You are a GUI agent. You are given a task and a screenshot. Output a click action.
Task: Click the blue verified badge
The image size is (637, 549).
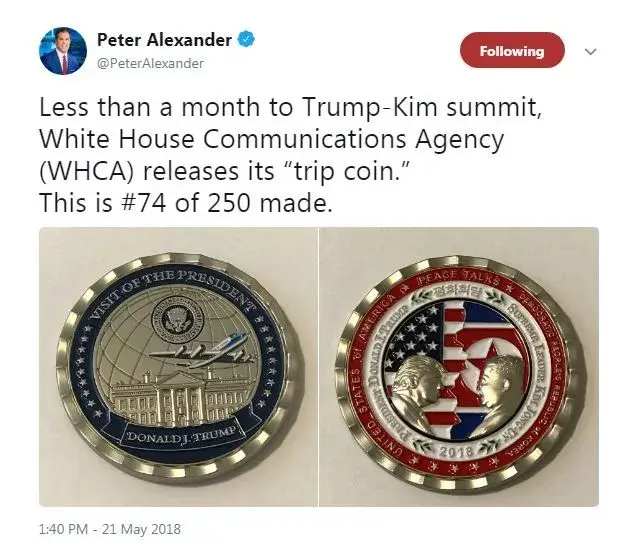[x=247, y=40]
